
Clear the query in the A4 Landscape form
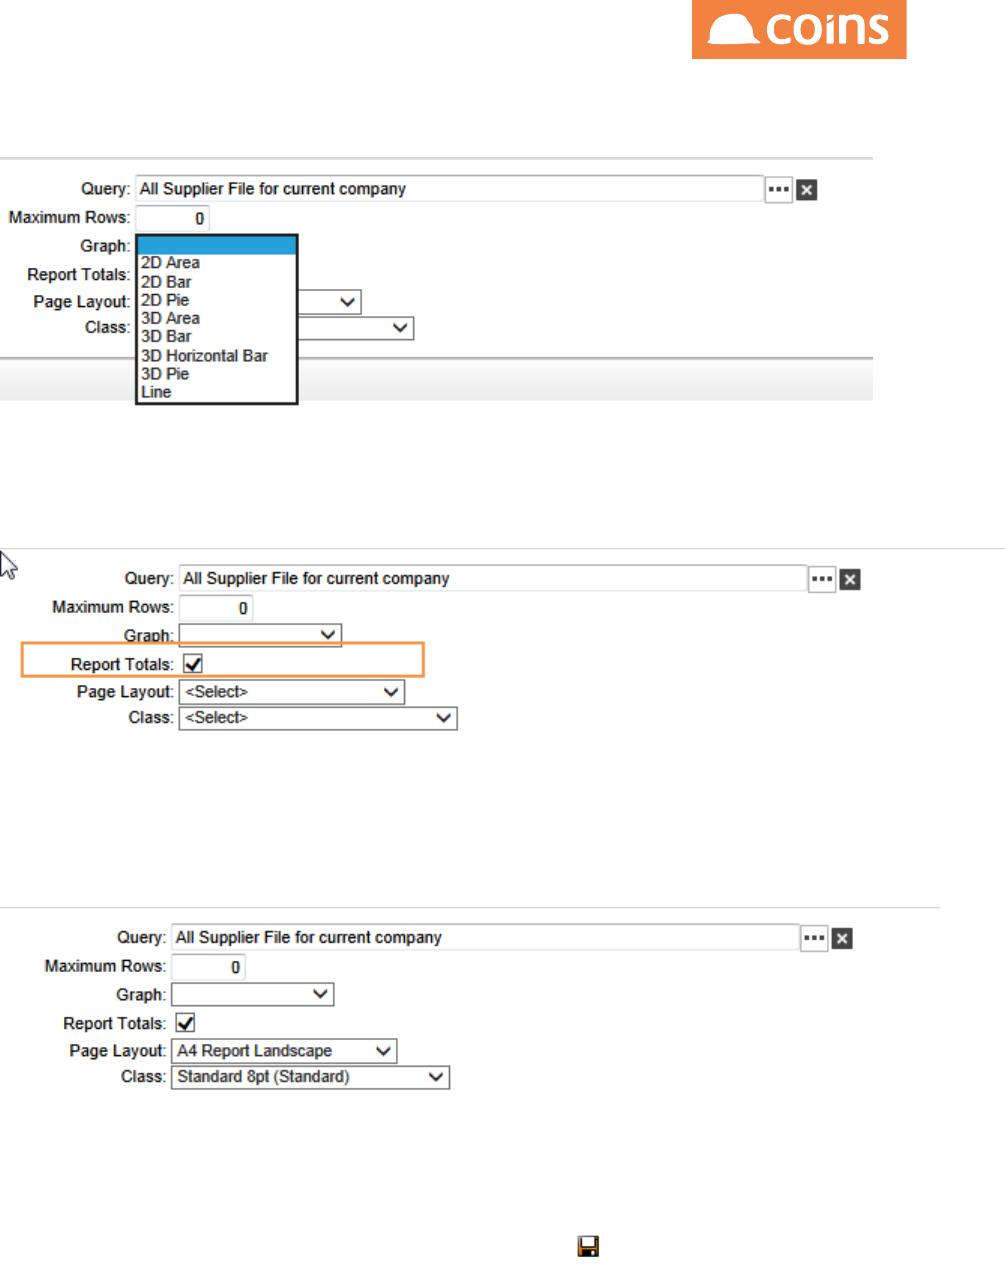pyautogui.click(x=843, y=939)
